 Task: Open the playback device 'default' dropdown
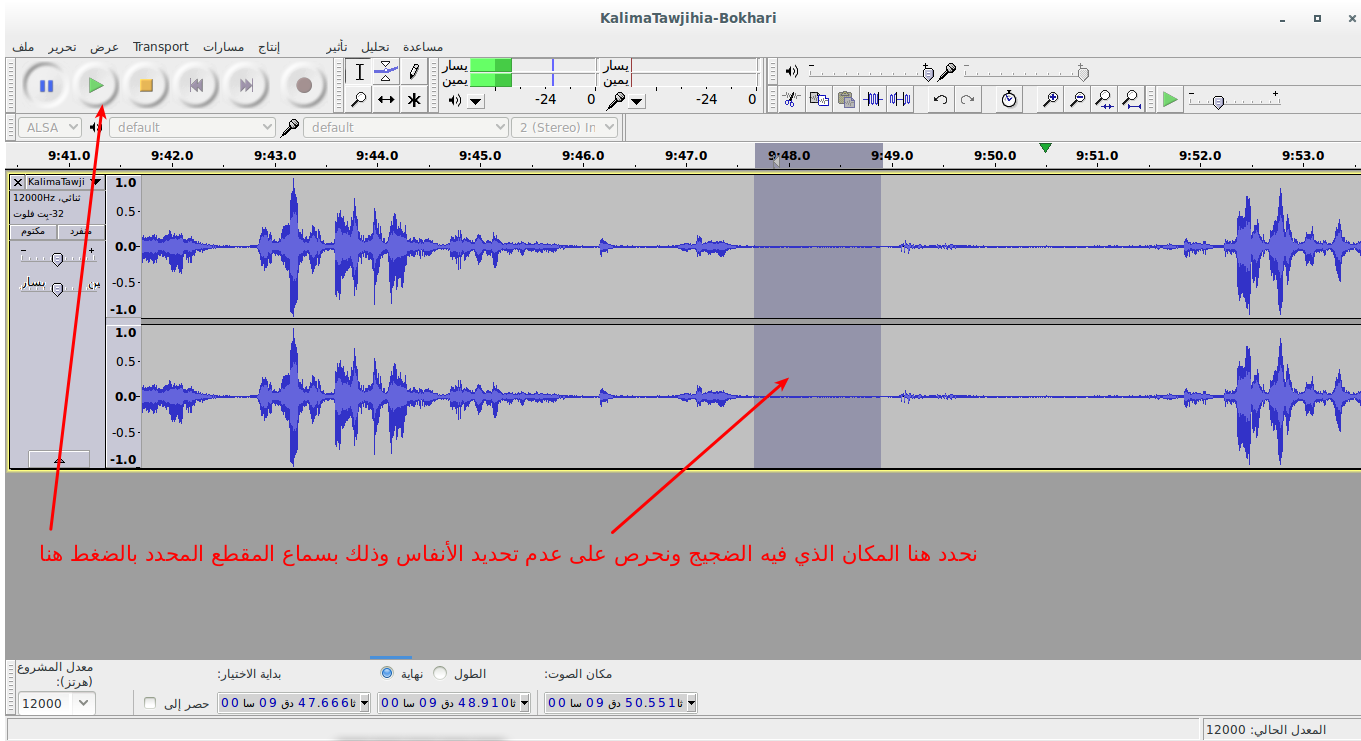[192, 127]
